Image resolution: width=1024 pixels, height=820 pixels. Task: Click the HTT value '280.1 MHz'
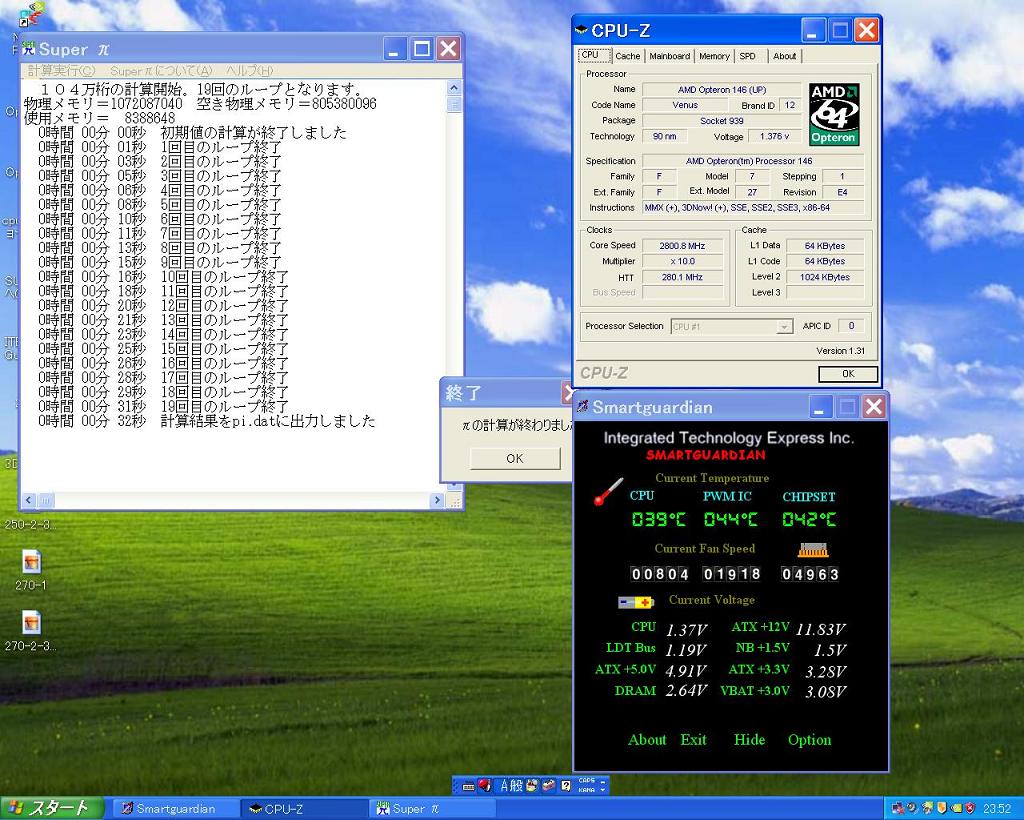[x=682, y=277]
